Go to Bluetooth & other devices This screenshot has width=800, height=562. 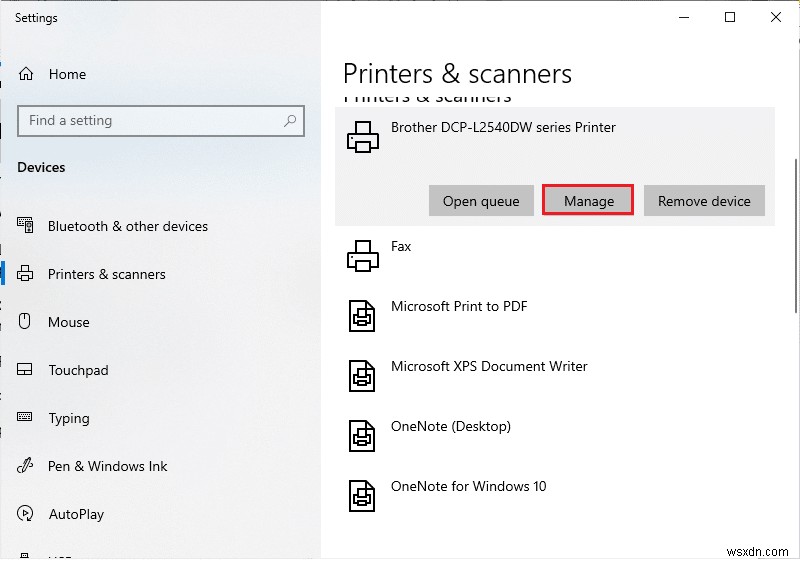coord(128,226)
